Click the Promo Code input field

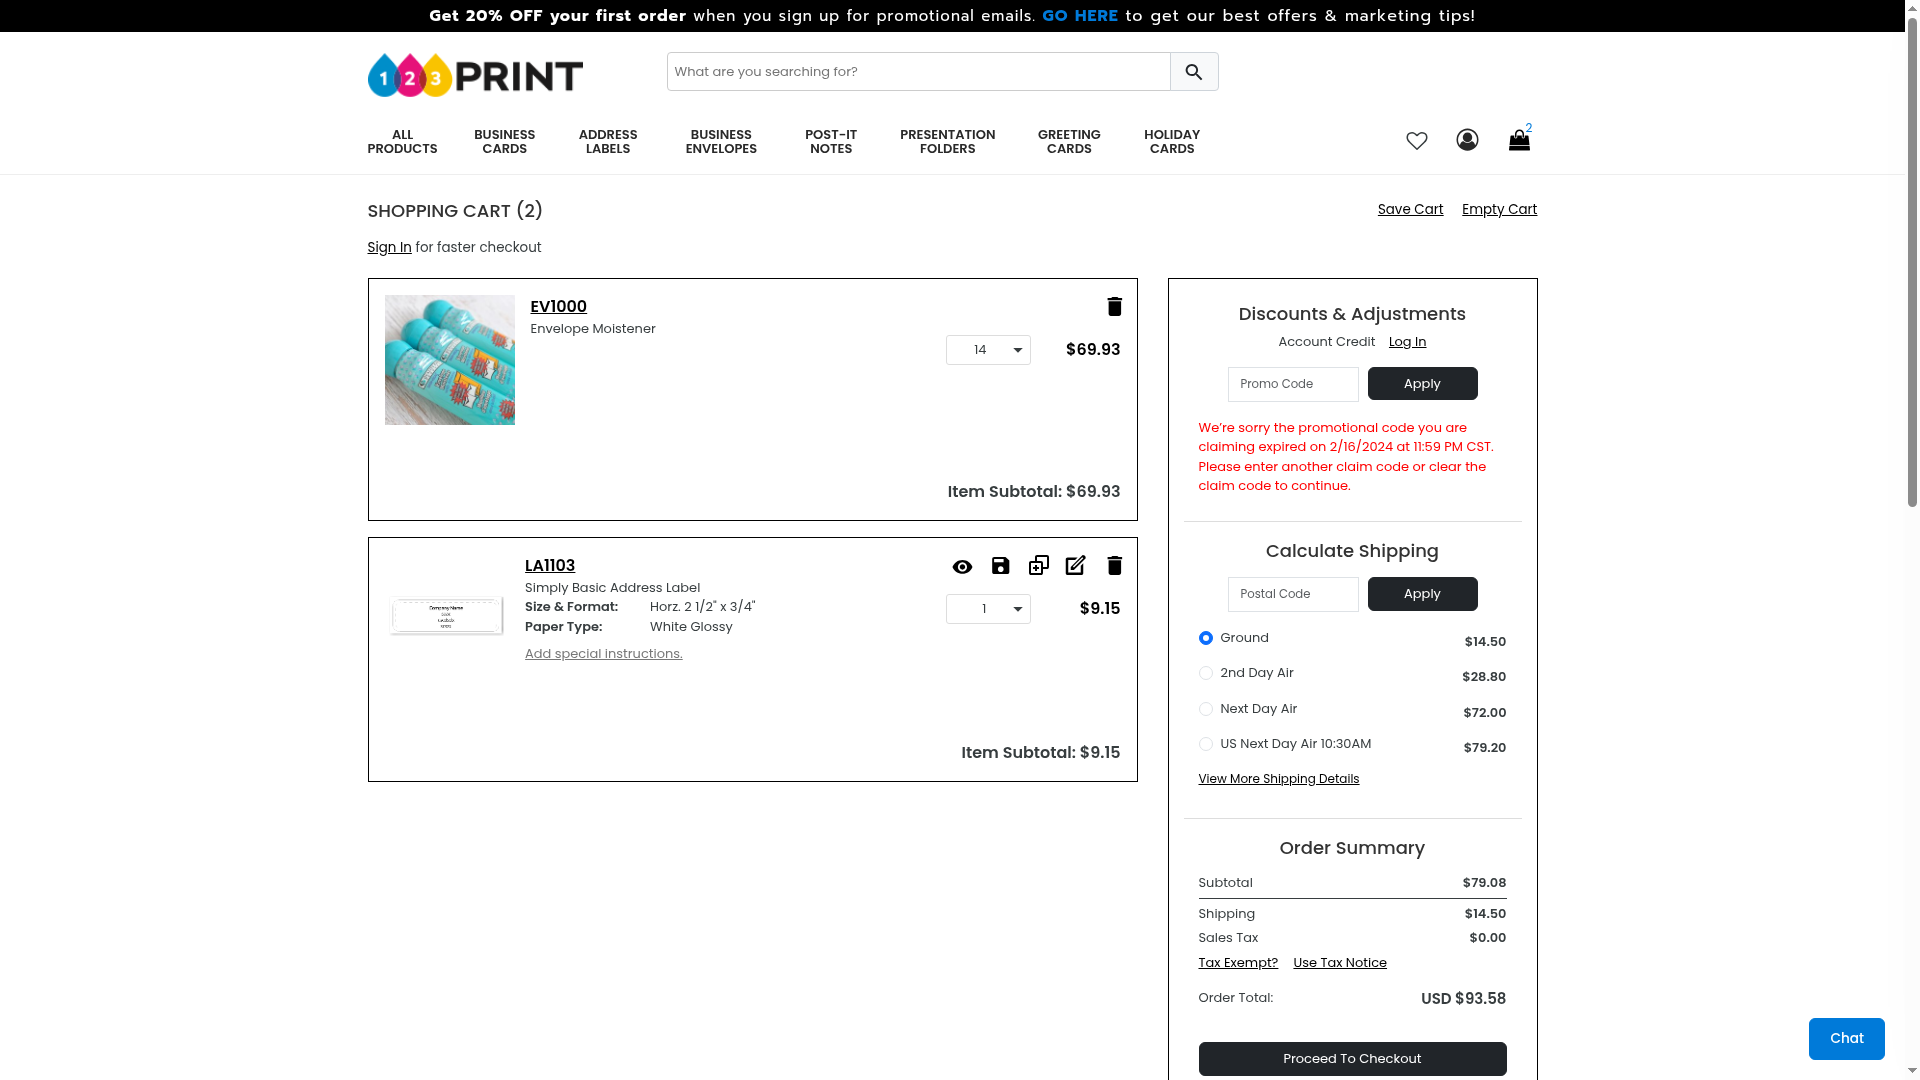point(1292,384)
